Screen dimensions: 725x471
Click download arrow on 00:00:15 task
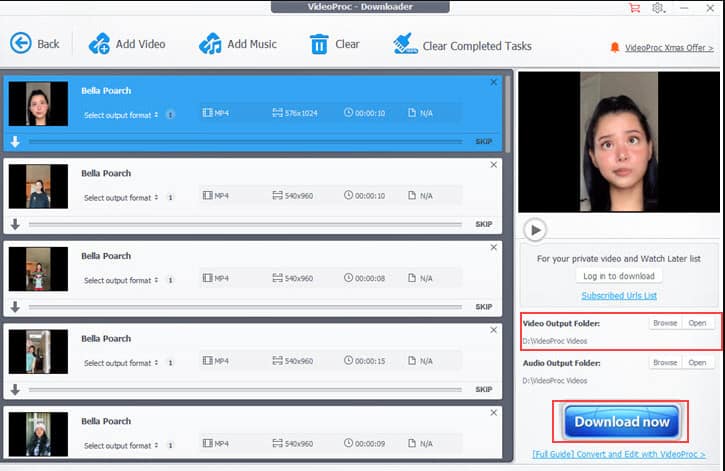coord(15,390)
